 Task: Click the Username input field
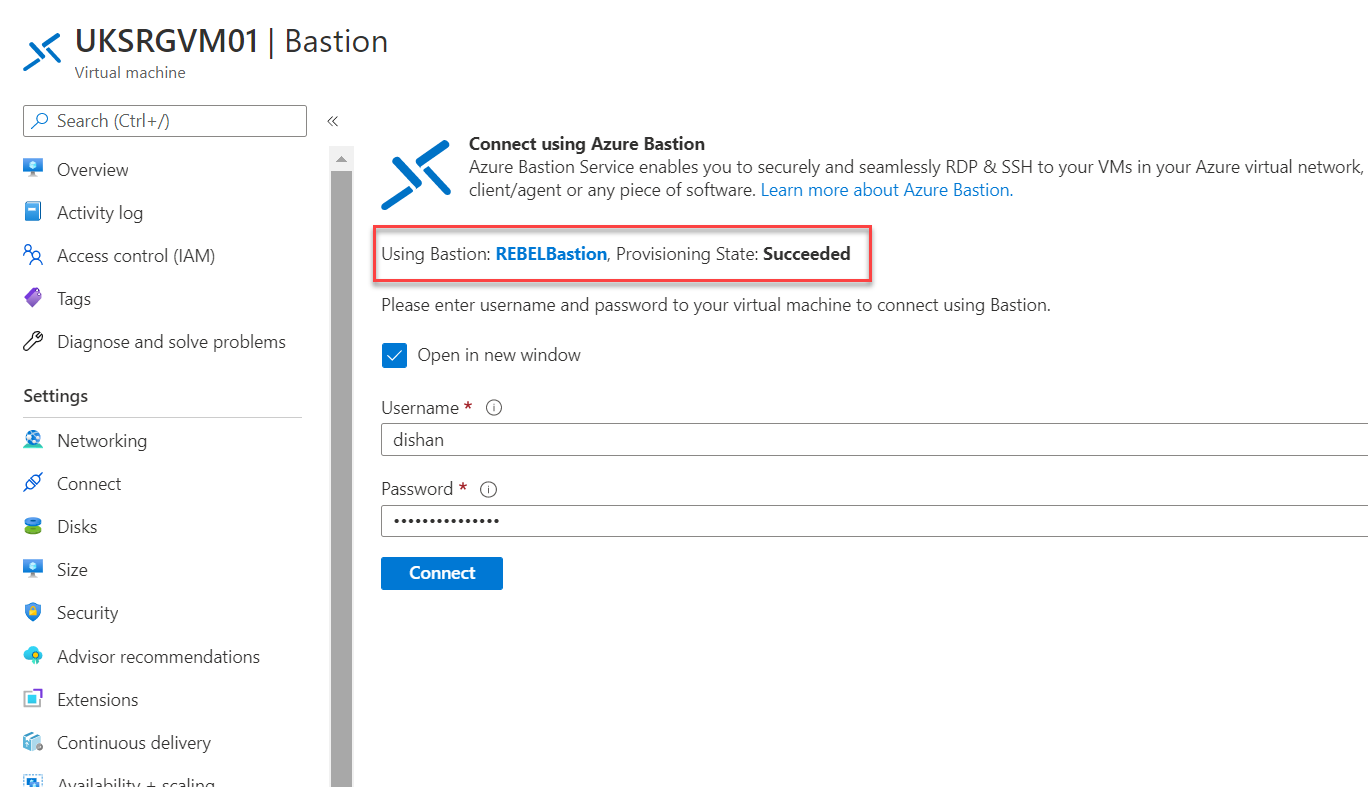point(874,440)
